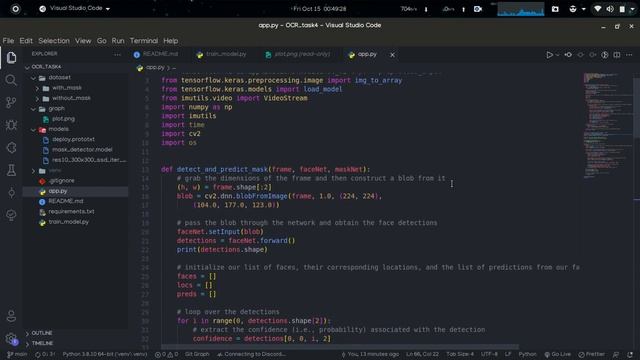Open the File menu

pyautogui.click(x=8, y=41)
